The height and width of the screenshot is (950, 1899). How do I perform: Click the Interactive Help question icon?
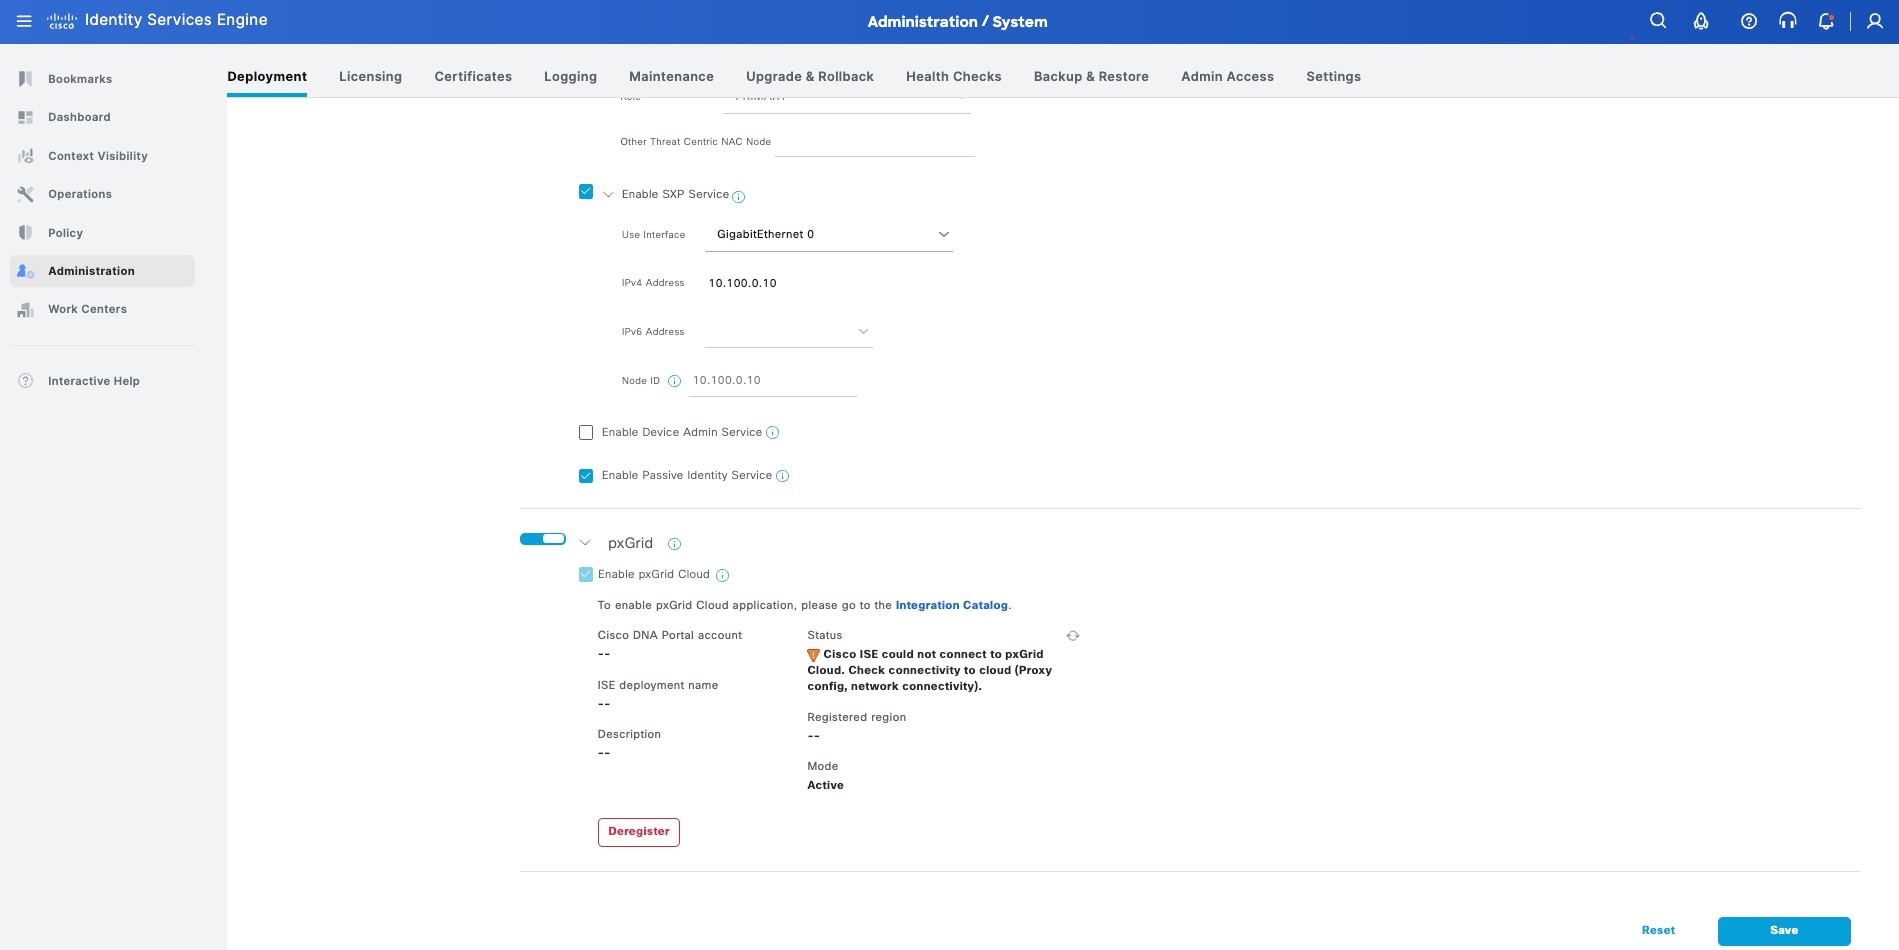click(26, 381)
